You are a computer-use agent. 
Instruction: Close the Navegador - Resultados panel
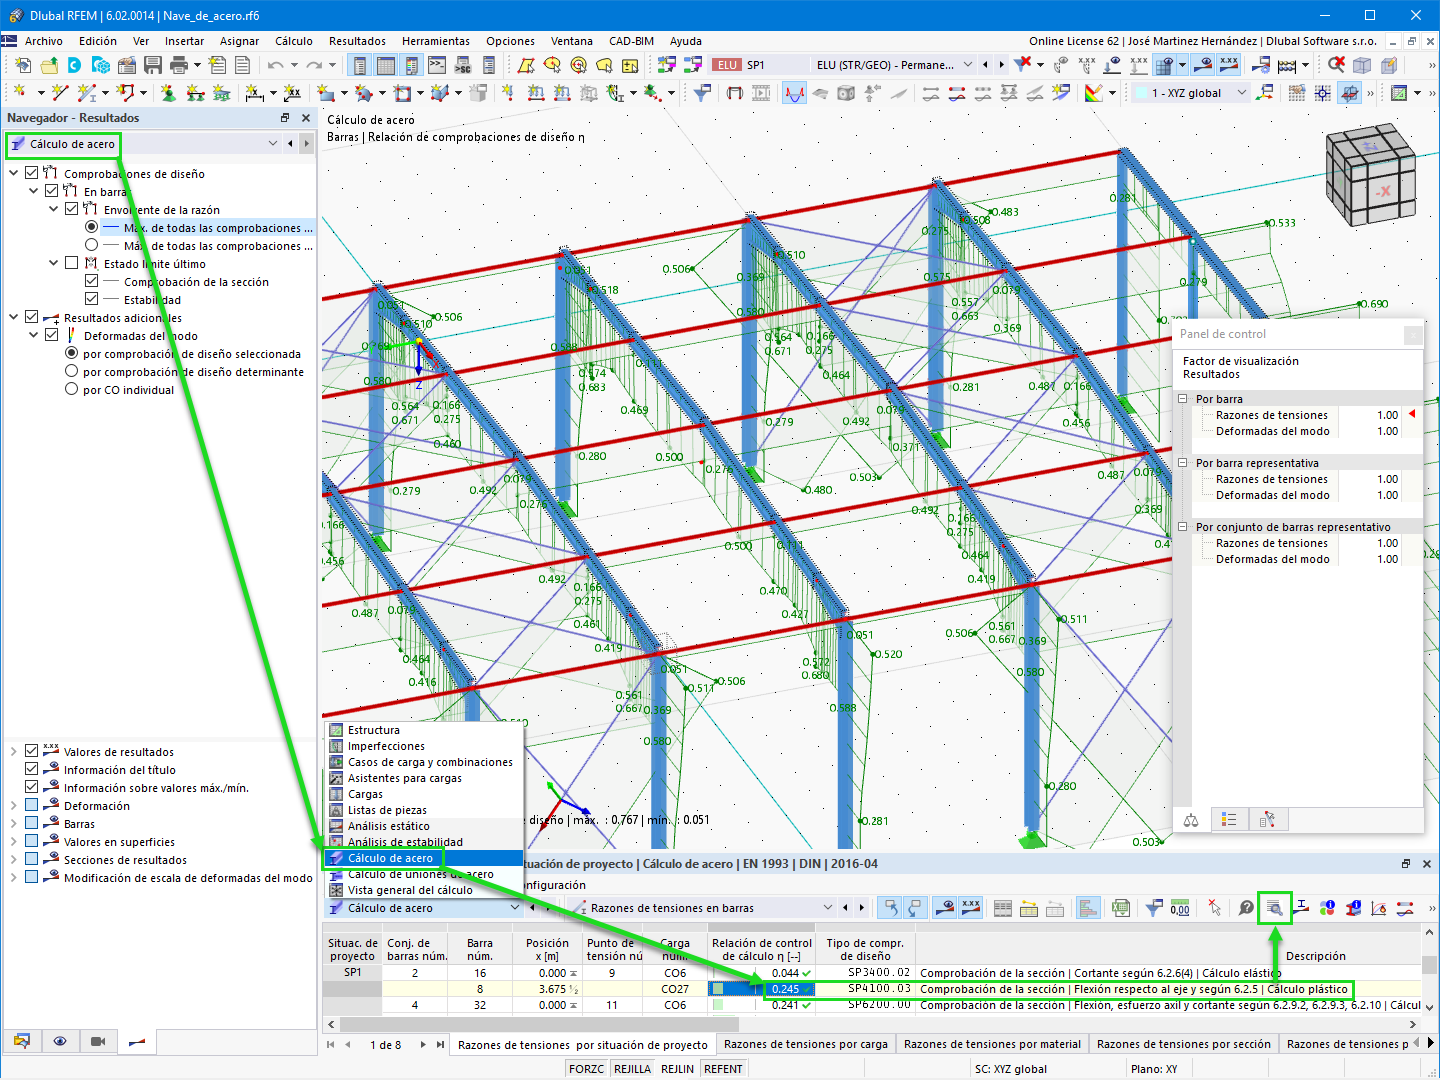click(x=306, y=118)
